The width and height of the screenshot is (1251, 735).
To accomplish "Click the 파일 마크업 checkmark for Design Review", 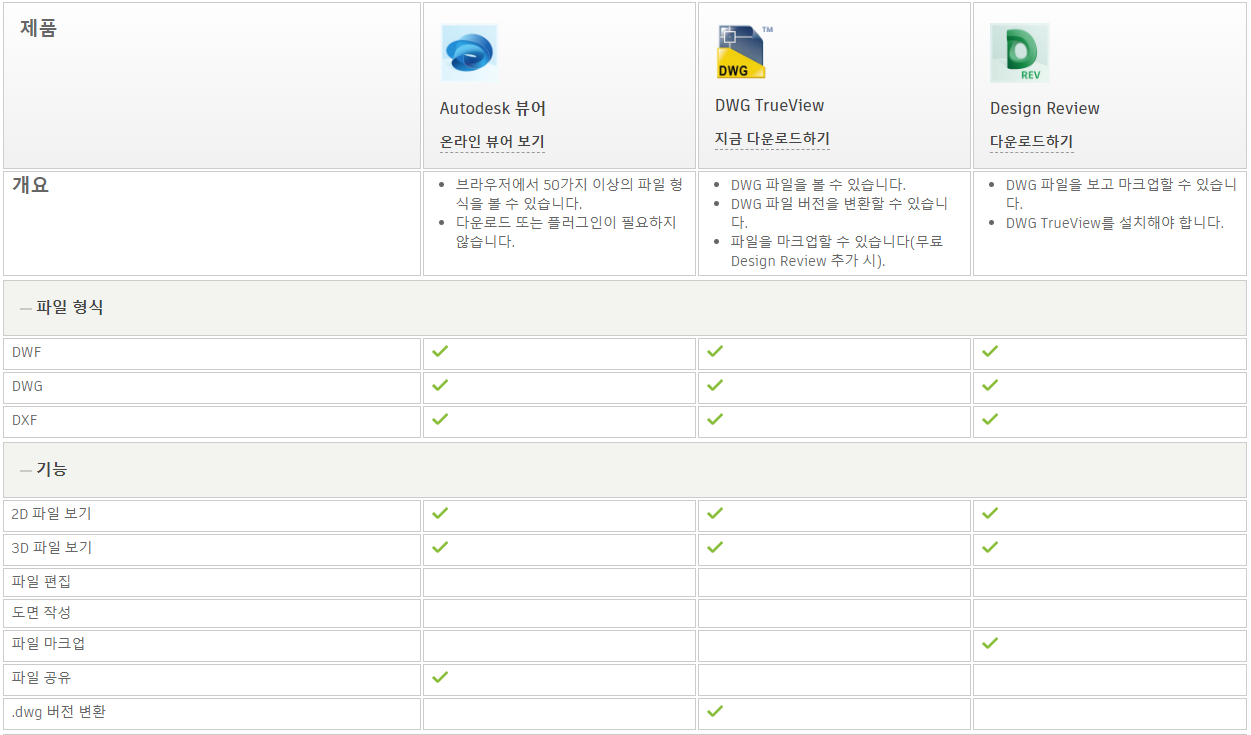I will pyautogui.click(x=990, y=643).
